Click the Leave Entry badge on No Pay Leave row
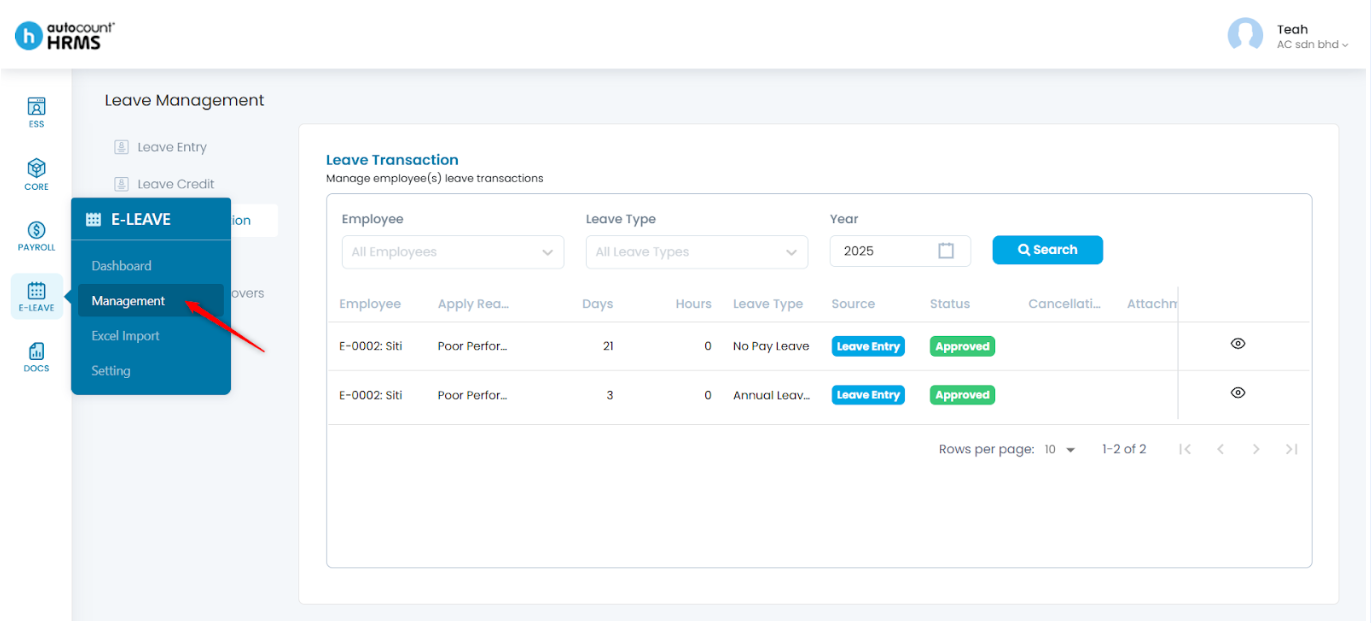This screenshot has height=623, width=1371. [868, 347]
